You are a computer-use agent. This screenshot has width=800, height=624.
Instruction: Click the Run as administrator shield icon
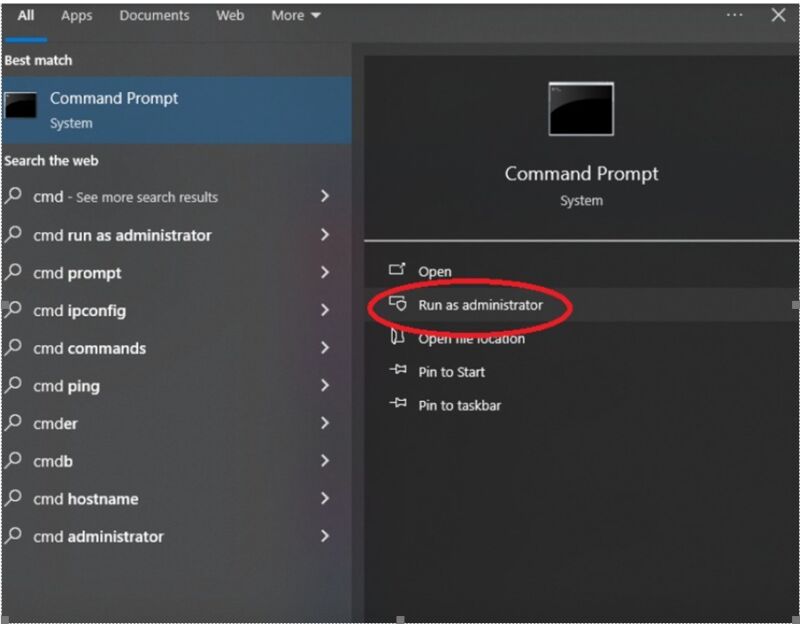point(397,304)
